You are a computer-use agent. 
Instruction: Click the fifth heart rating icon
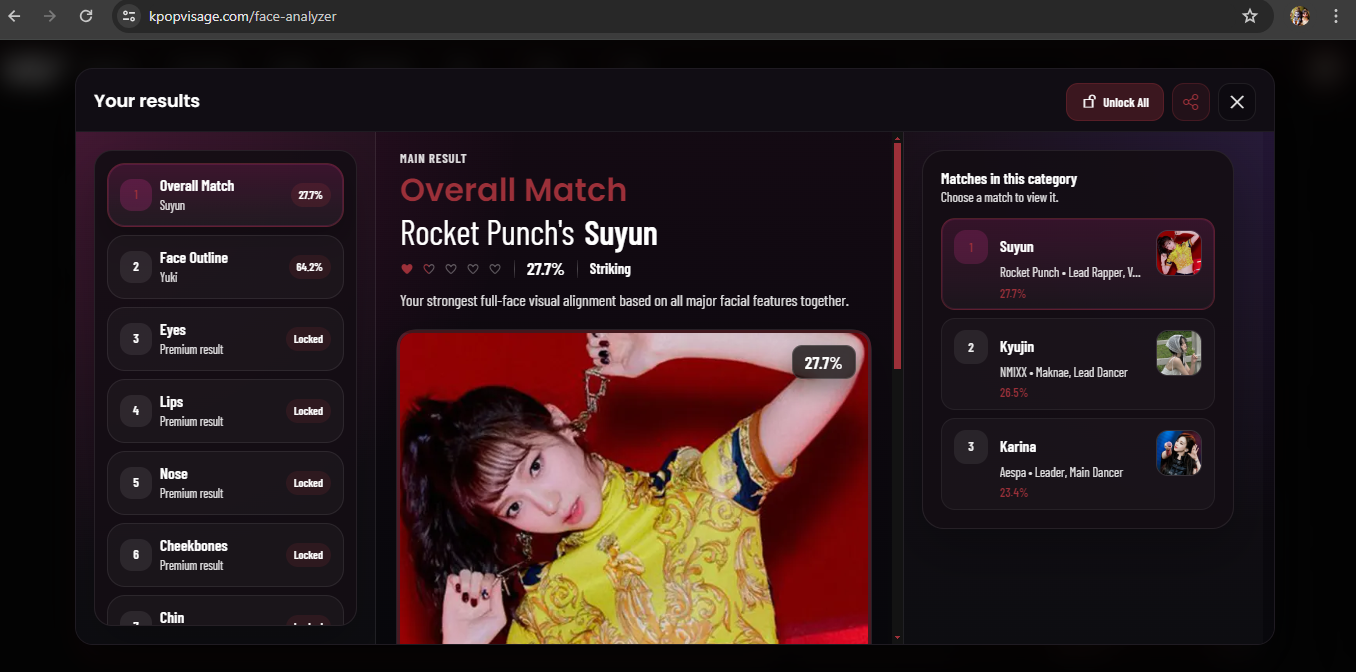(x=495, y=269)
